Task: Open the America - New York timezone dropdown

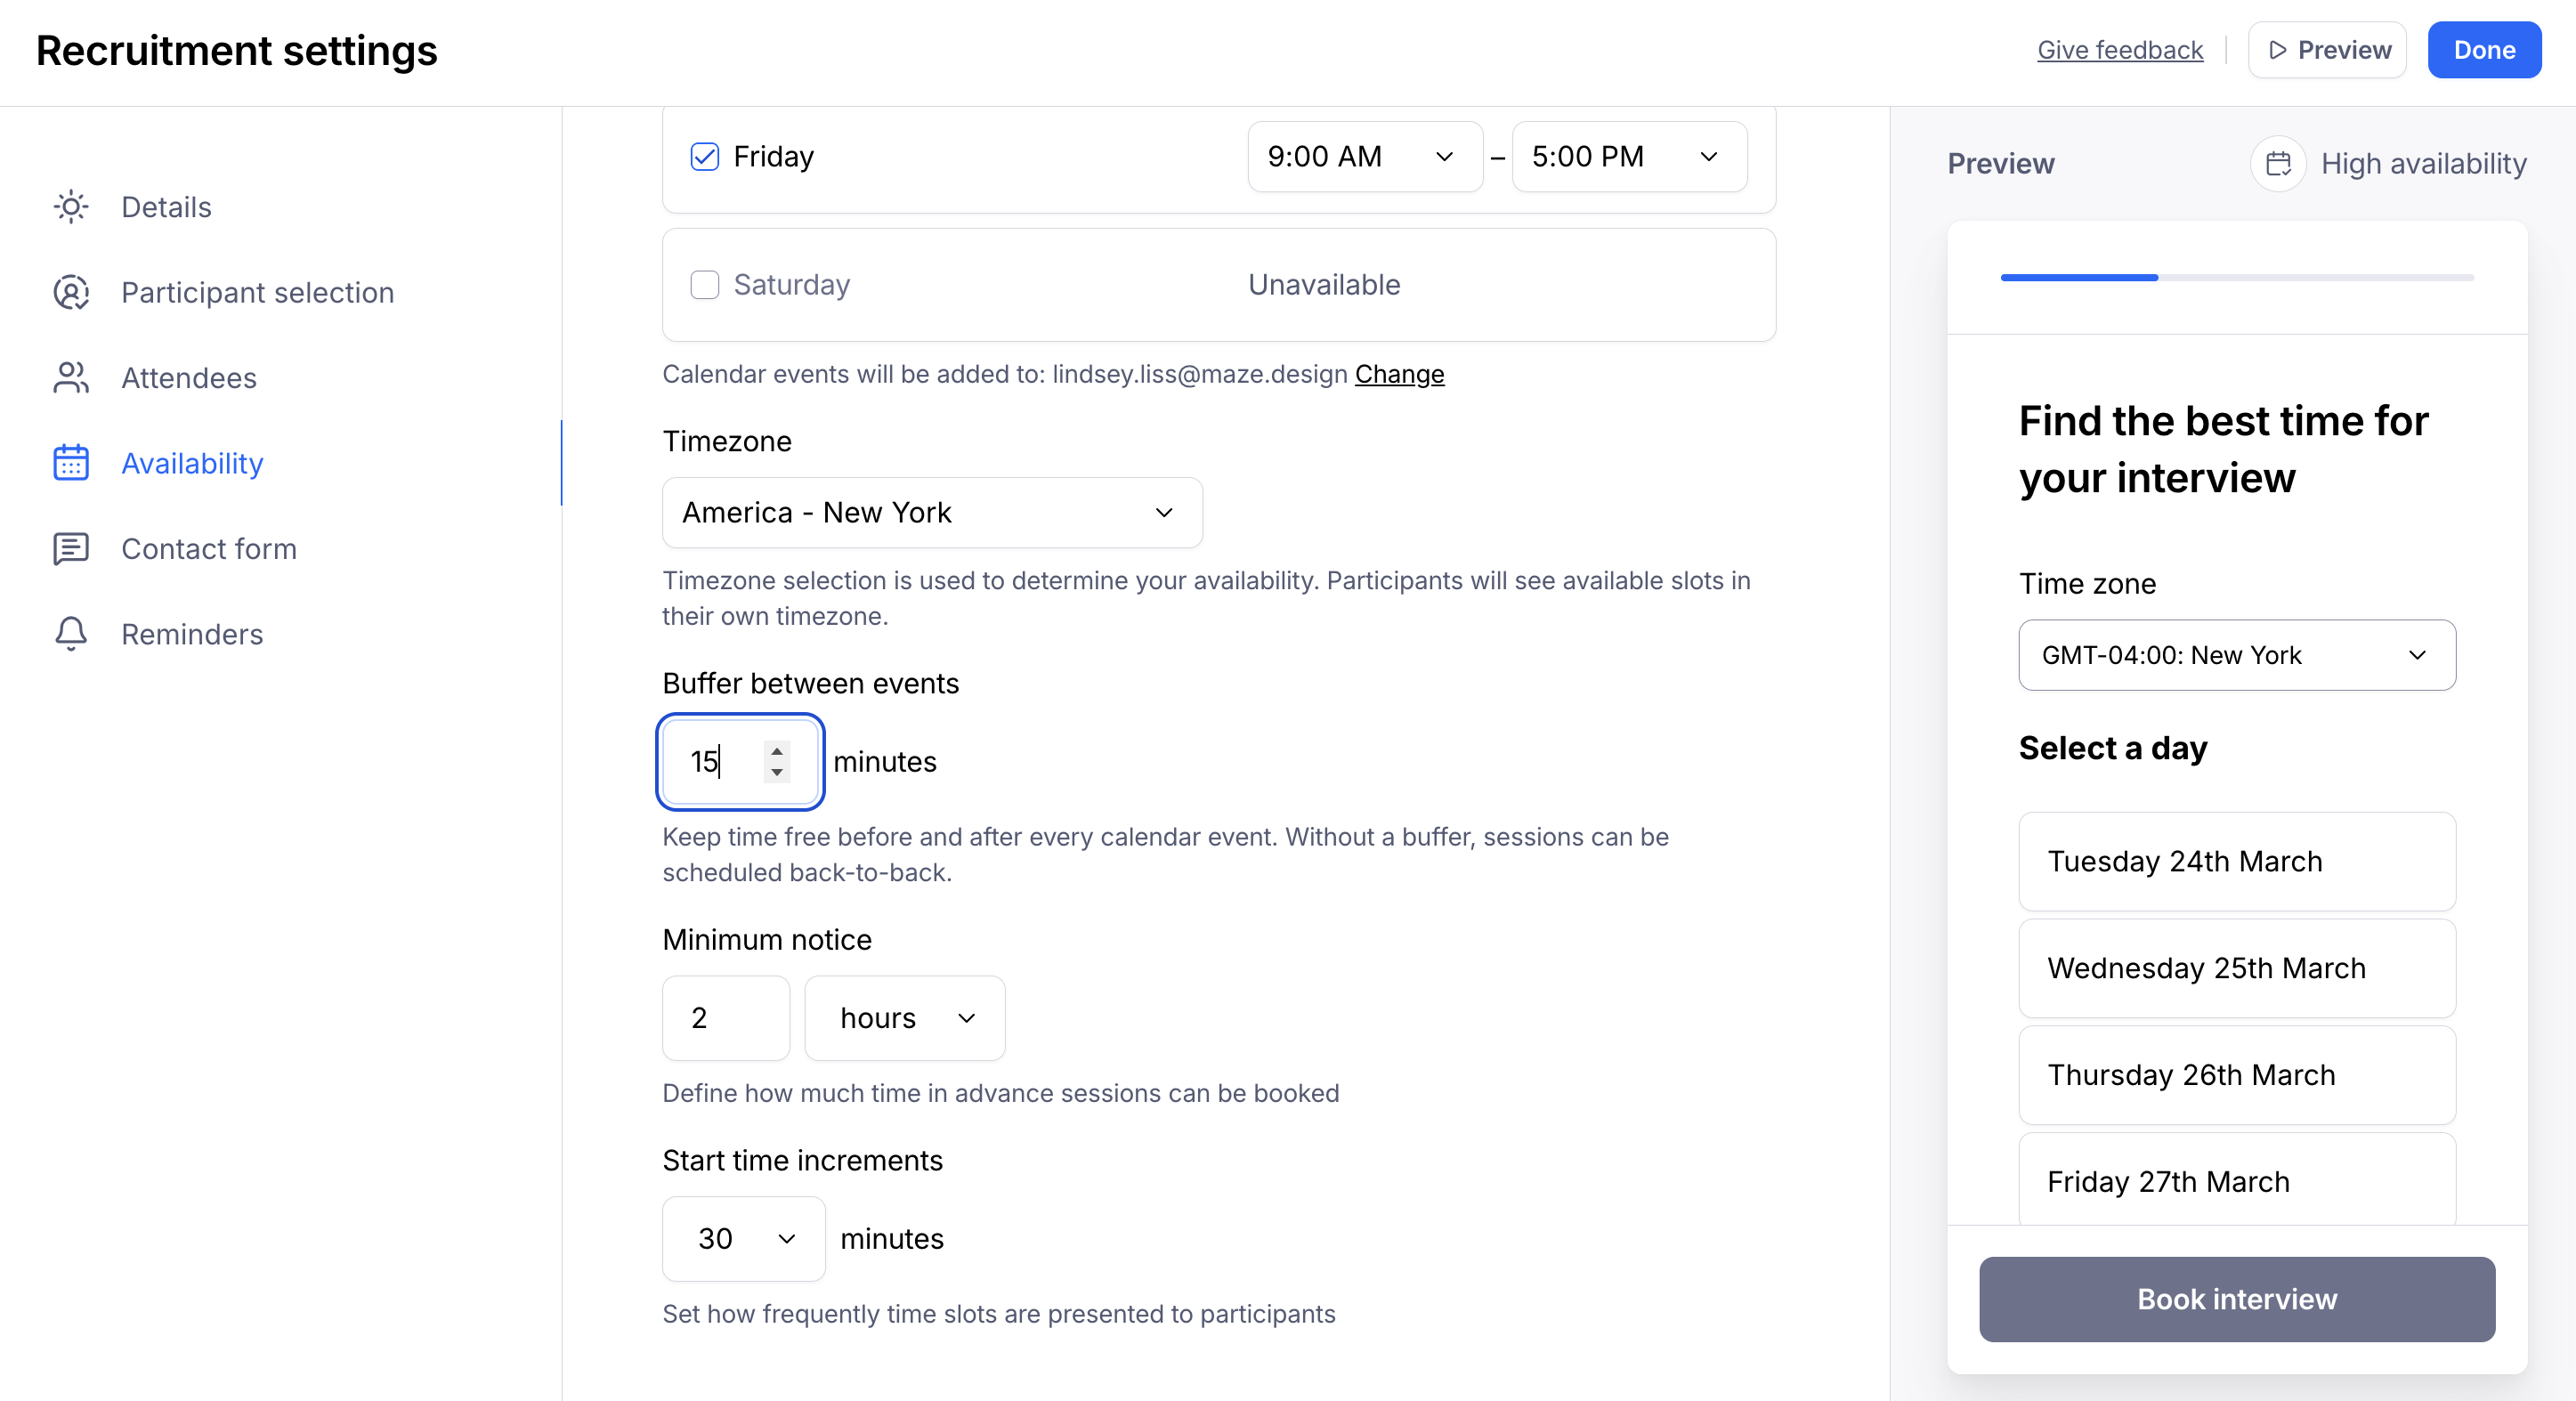Action: click(931, 512)
